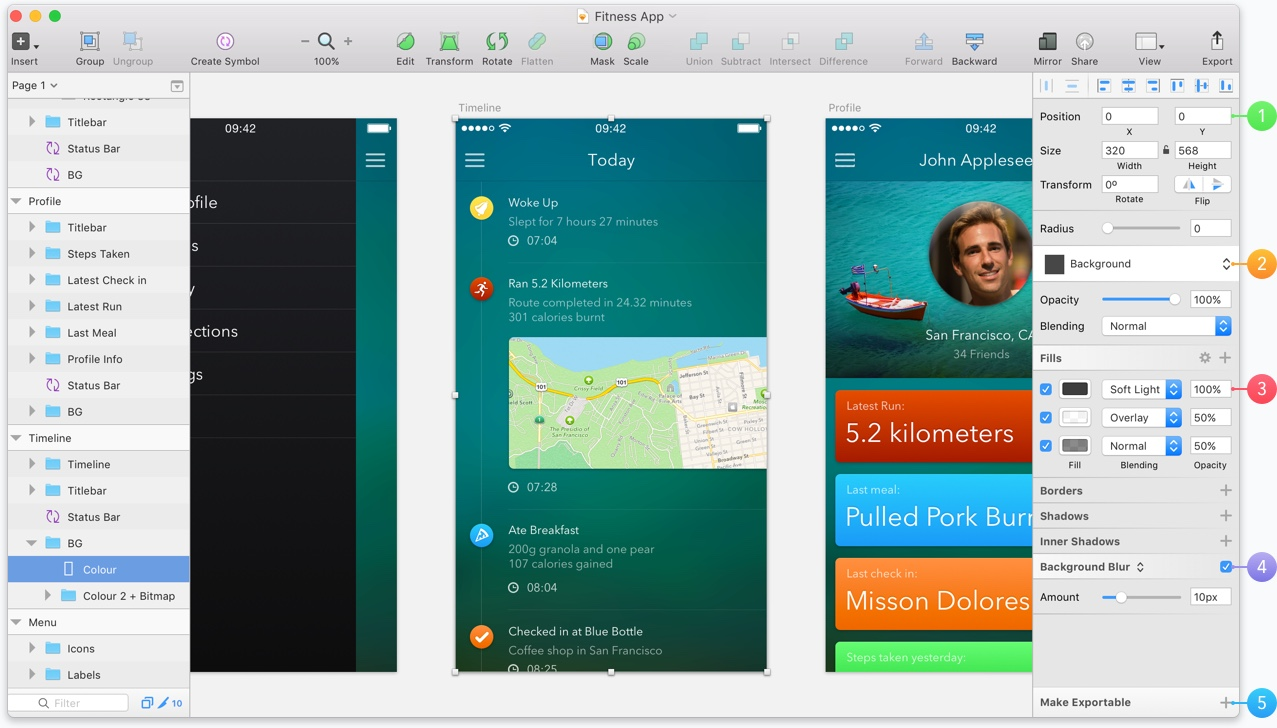Open the Fills settings gear
Image resolution: width=1277 pixels, height=728 pixels.
tap(1204, 358)
